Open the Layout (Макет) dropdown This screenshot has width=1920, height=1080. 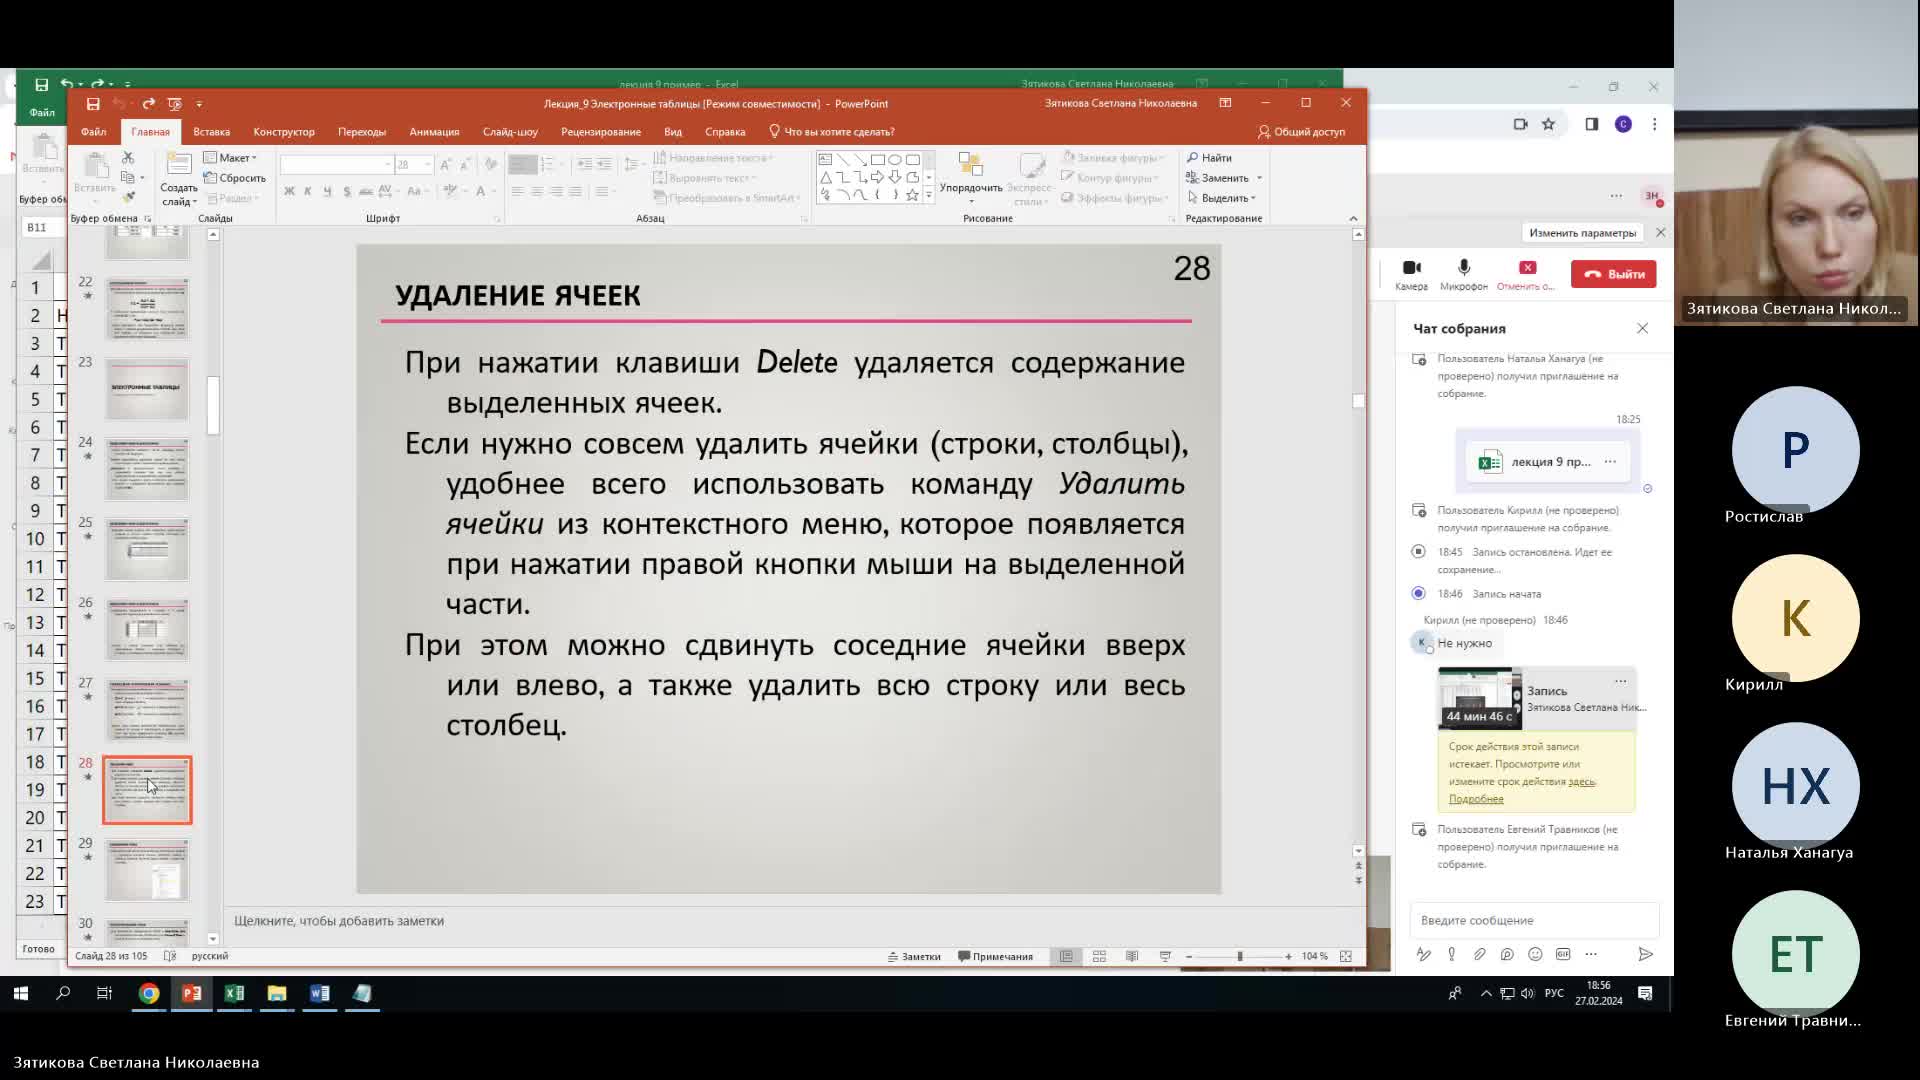click(x=231, y=158)
